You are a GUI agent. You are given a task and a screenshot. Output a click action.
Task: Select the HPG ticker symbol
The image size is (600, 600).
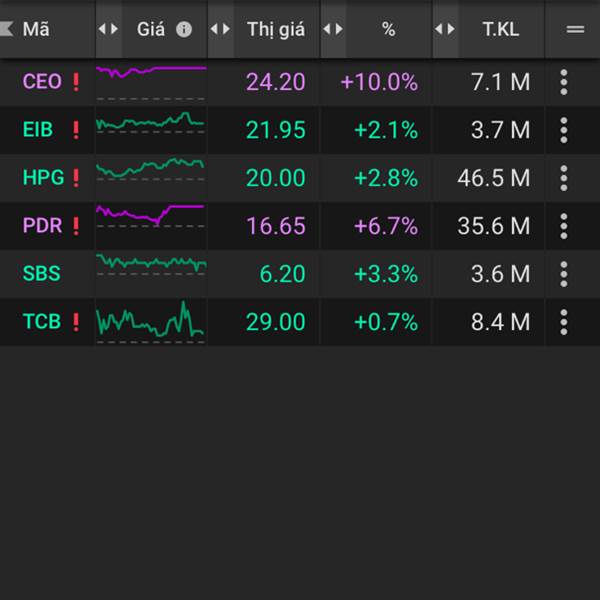(x=43, y=178)
